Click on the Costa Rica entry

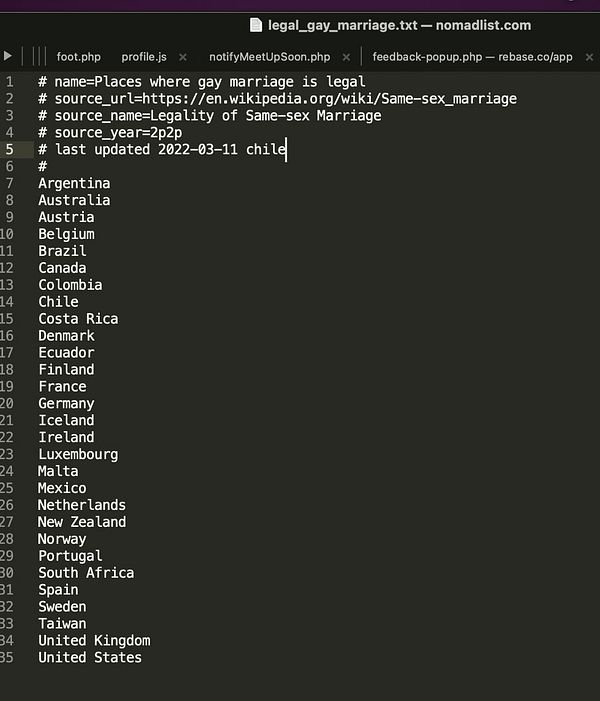[78, 319]
